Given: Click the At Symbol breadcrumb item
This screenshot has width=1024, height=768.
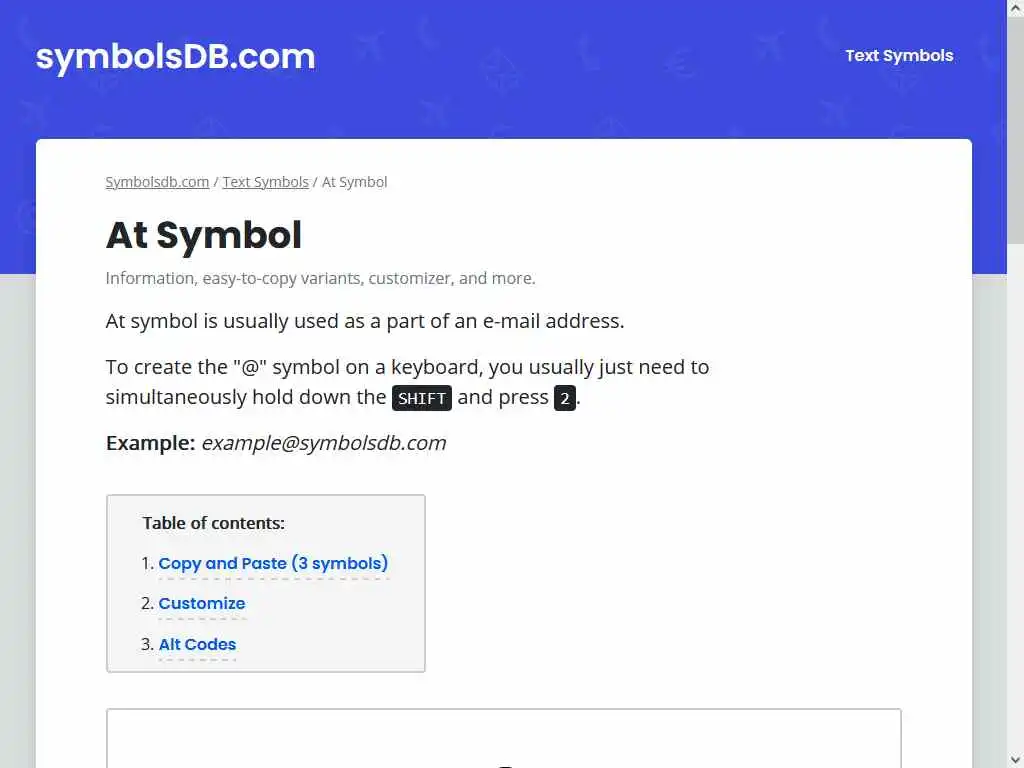Looking at the screenshot, I should [354, 182].
